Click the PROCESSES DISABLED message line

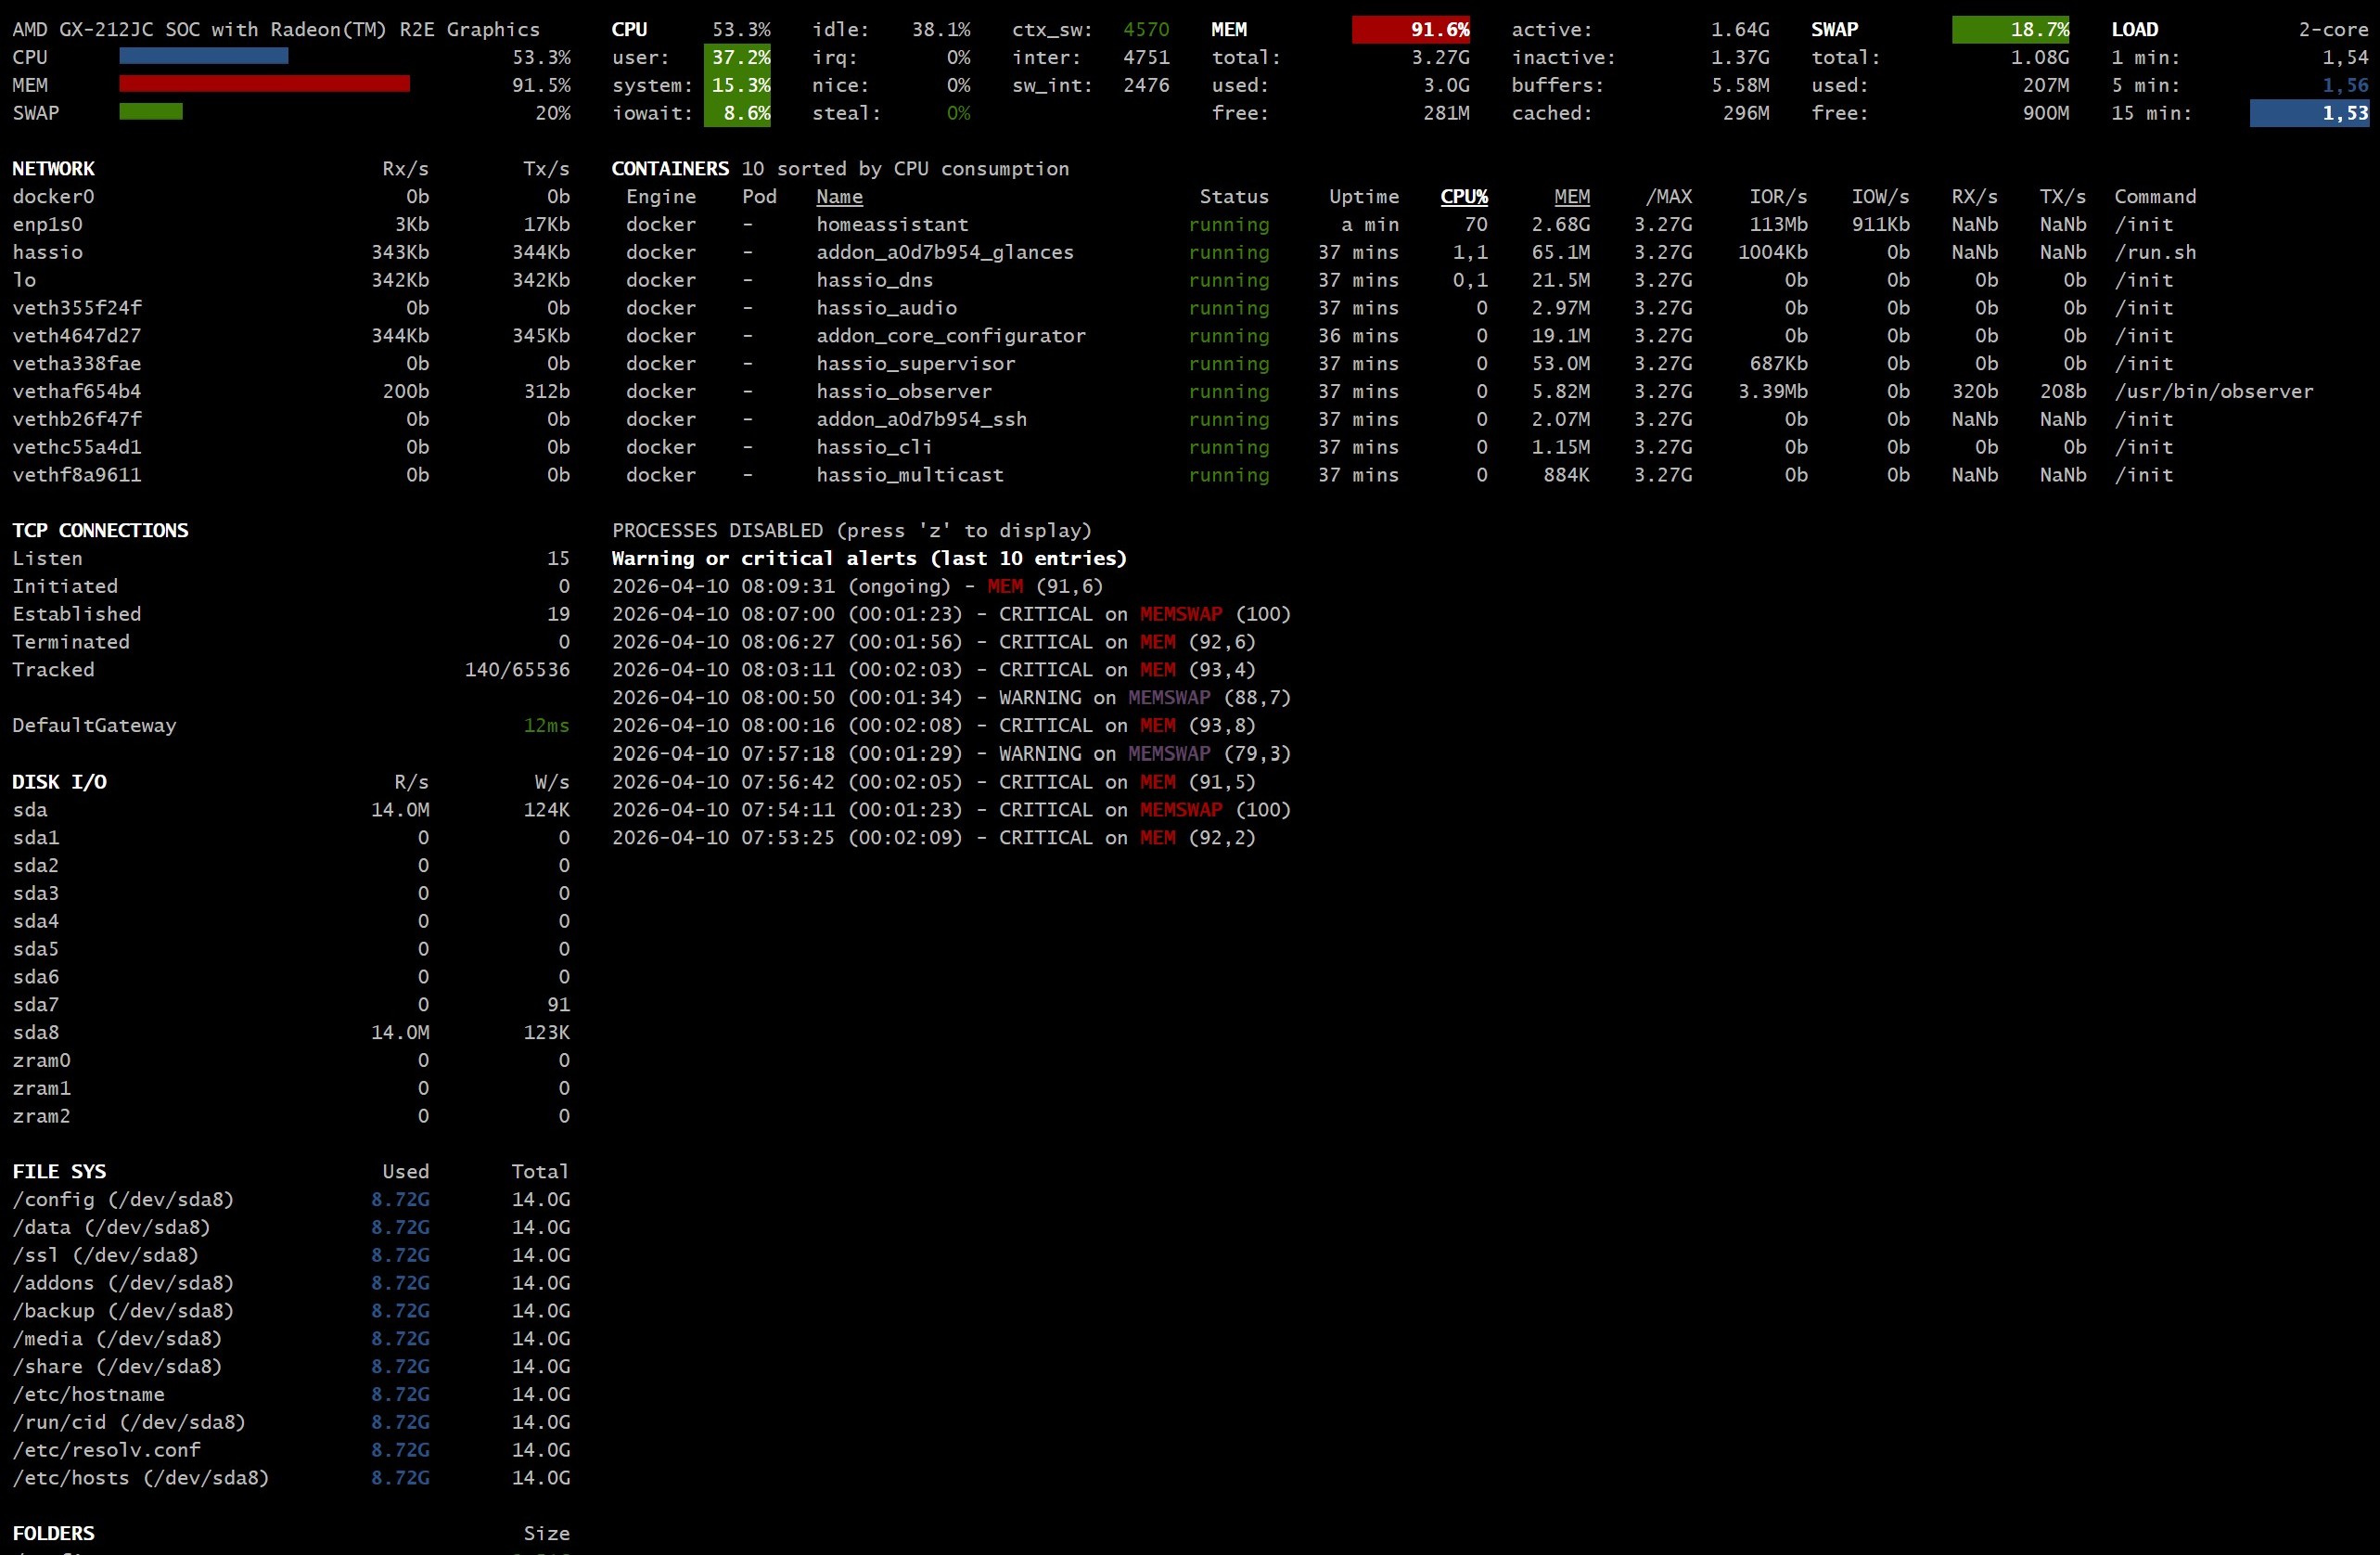851,531
